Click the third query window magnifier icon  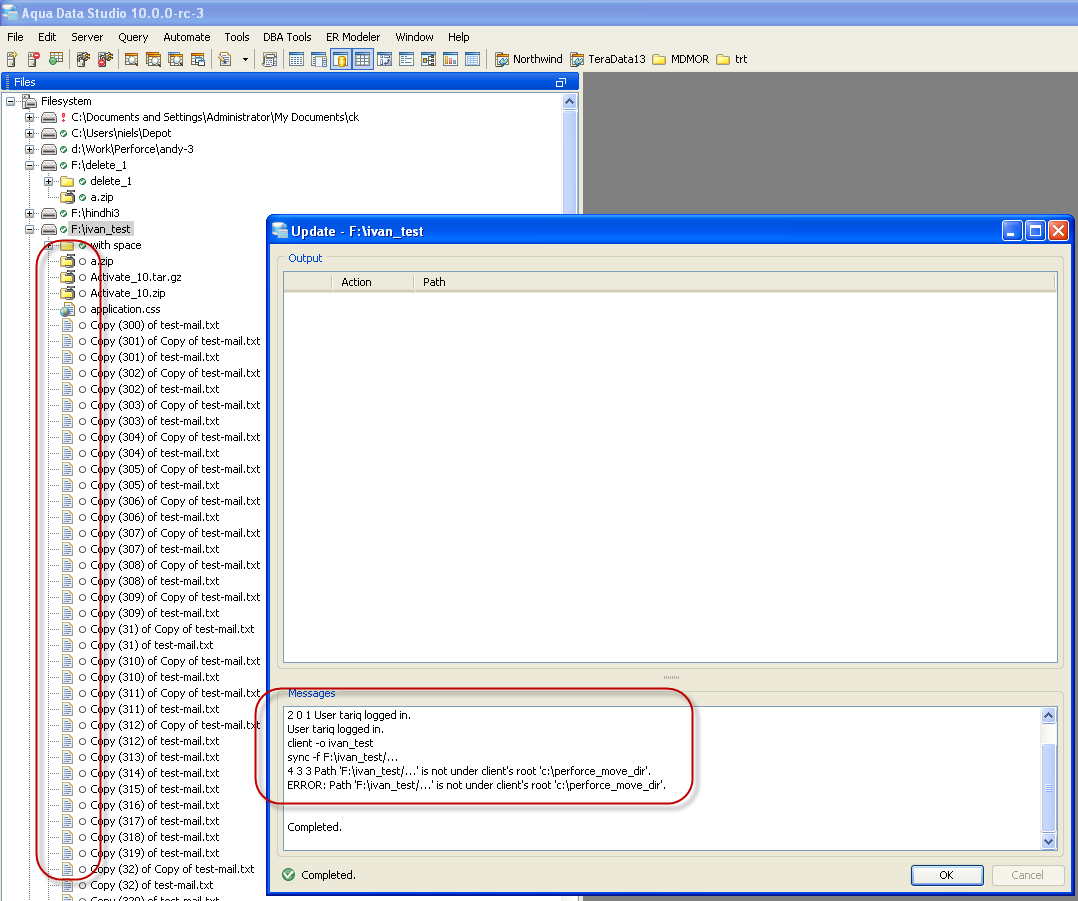[175, 59]
